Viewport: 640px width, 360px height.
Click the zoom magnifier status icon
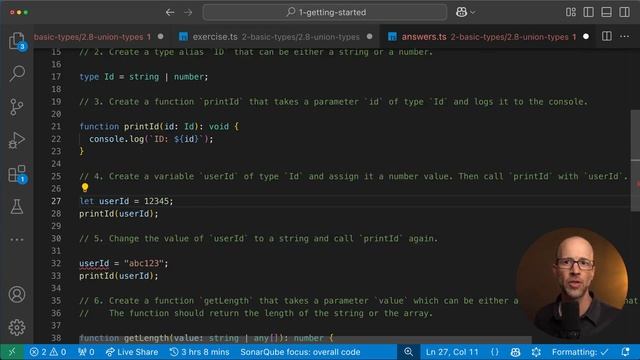click(408, 352)
